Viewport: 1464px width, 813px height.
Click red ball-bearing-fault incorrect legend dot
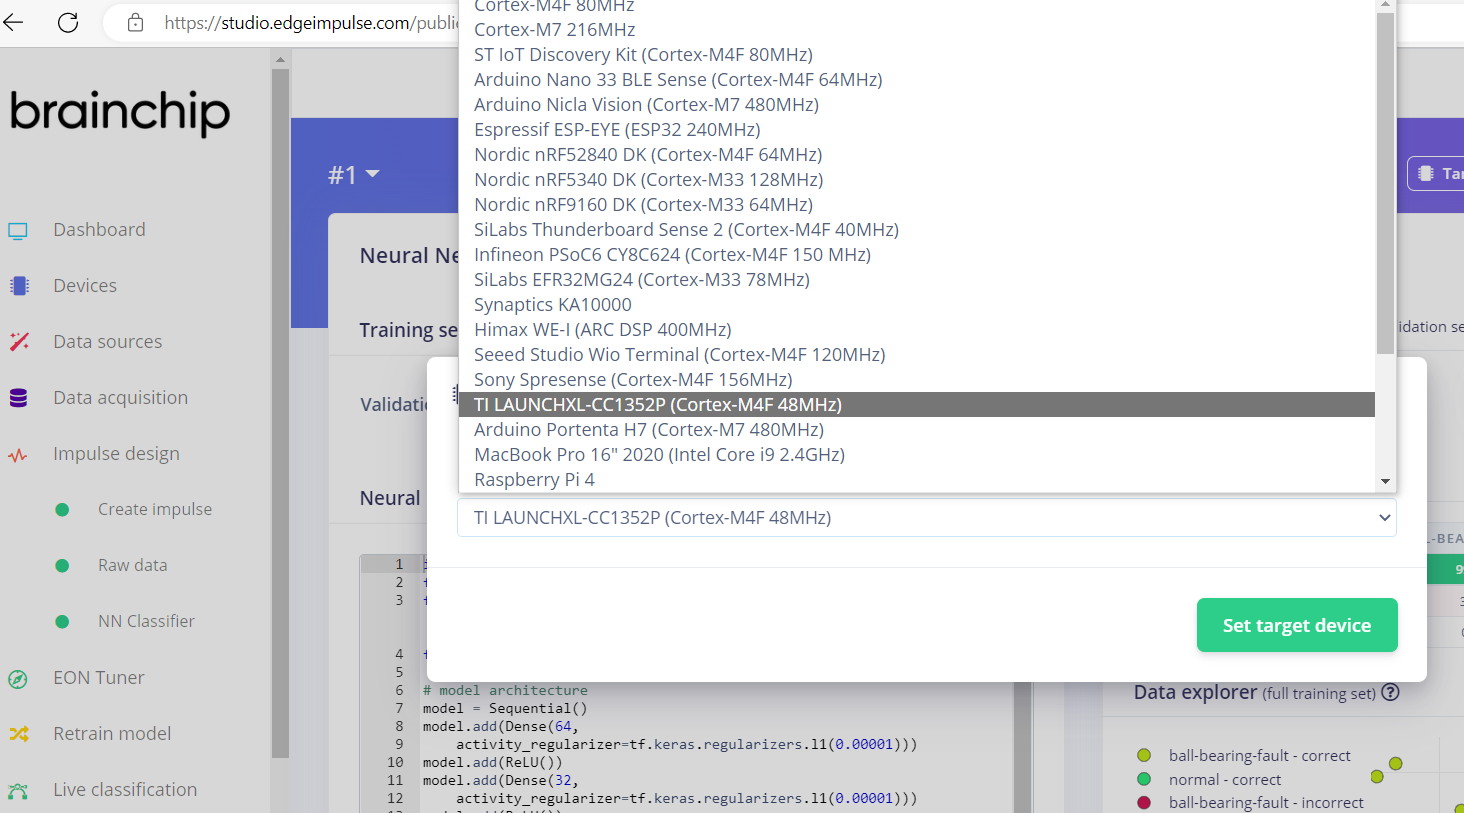pyautogui.click(x=1144, y=803)
